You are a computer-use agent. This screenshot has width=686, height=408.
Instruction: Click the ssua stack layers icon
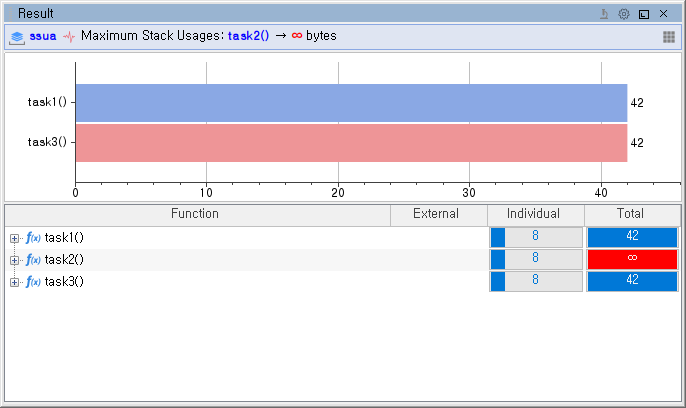click(17, 36)
